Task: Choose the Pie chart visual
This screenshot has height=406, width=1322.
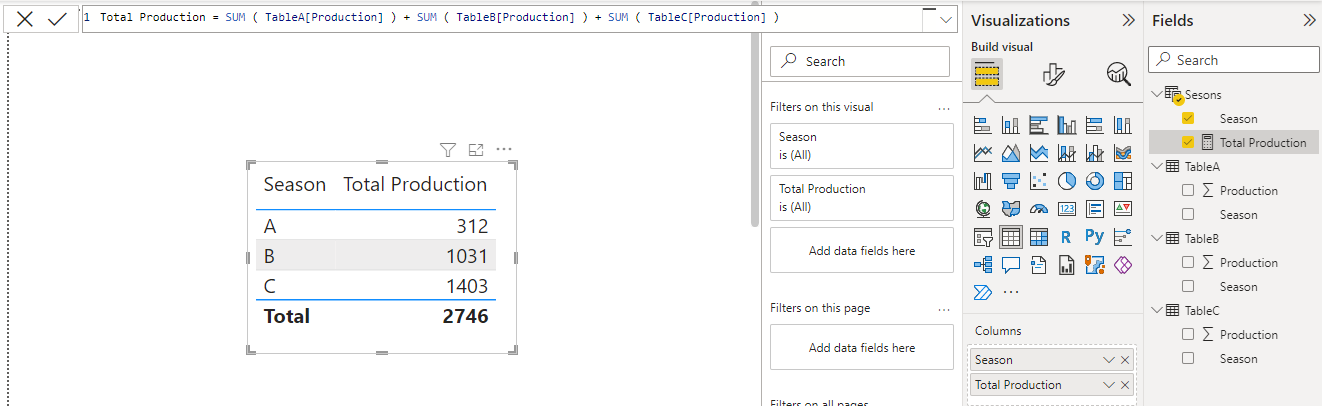Action: pos(1067,181)
